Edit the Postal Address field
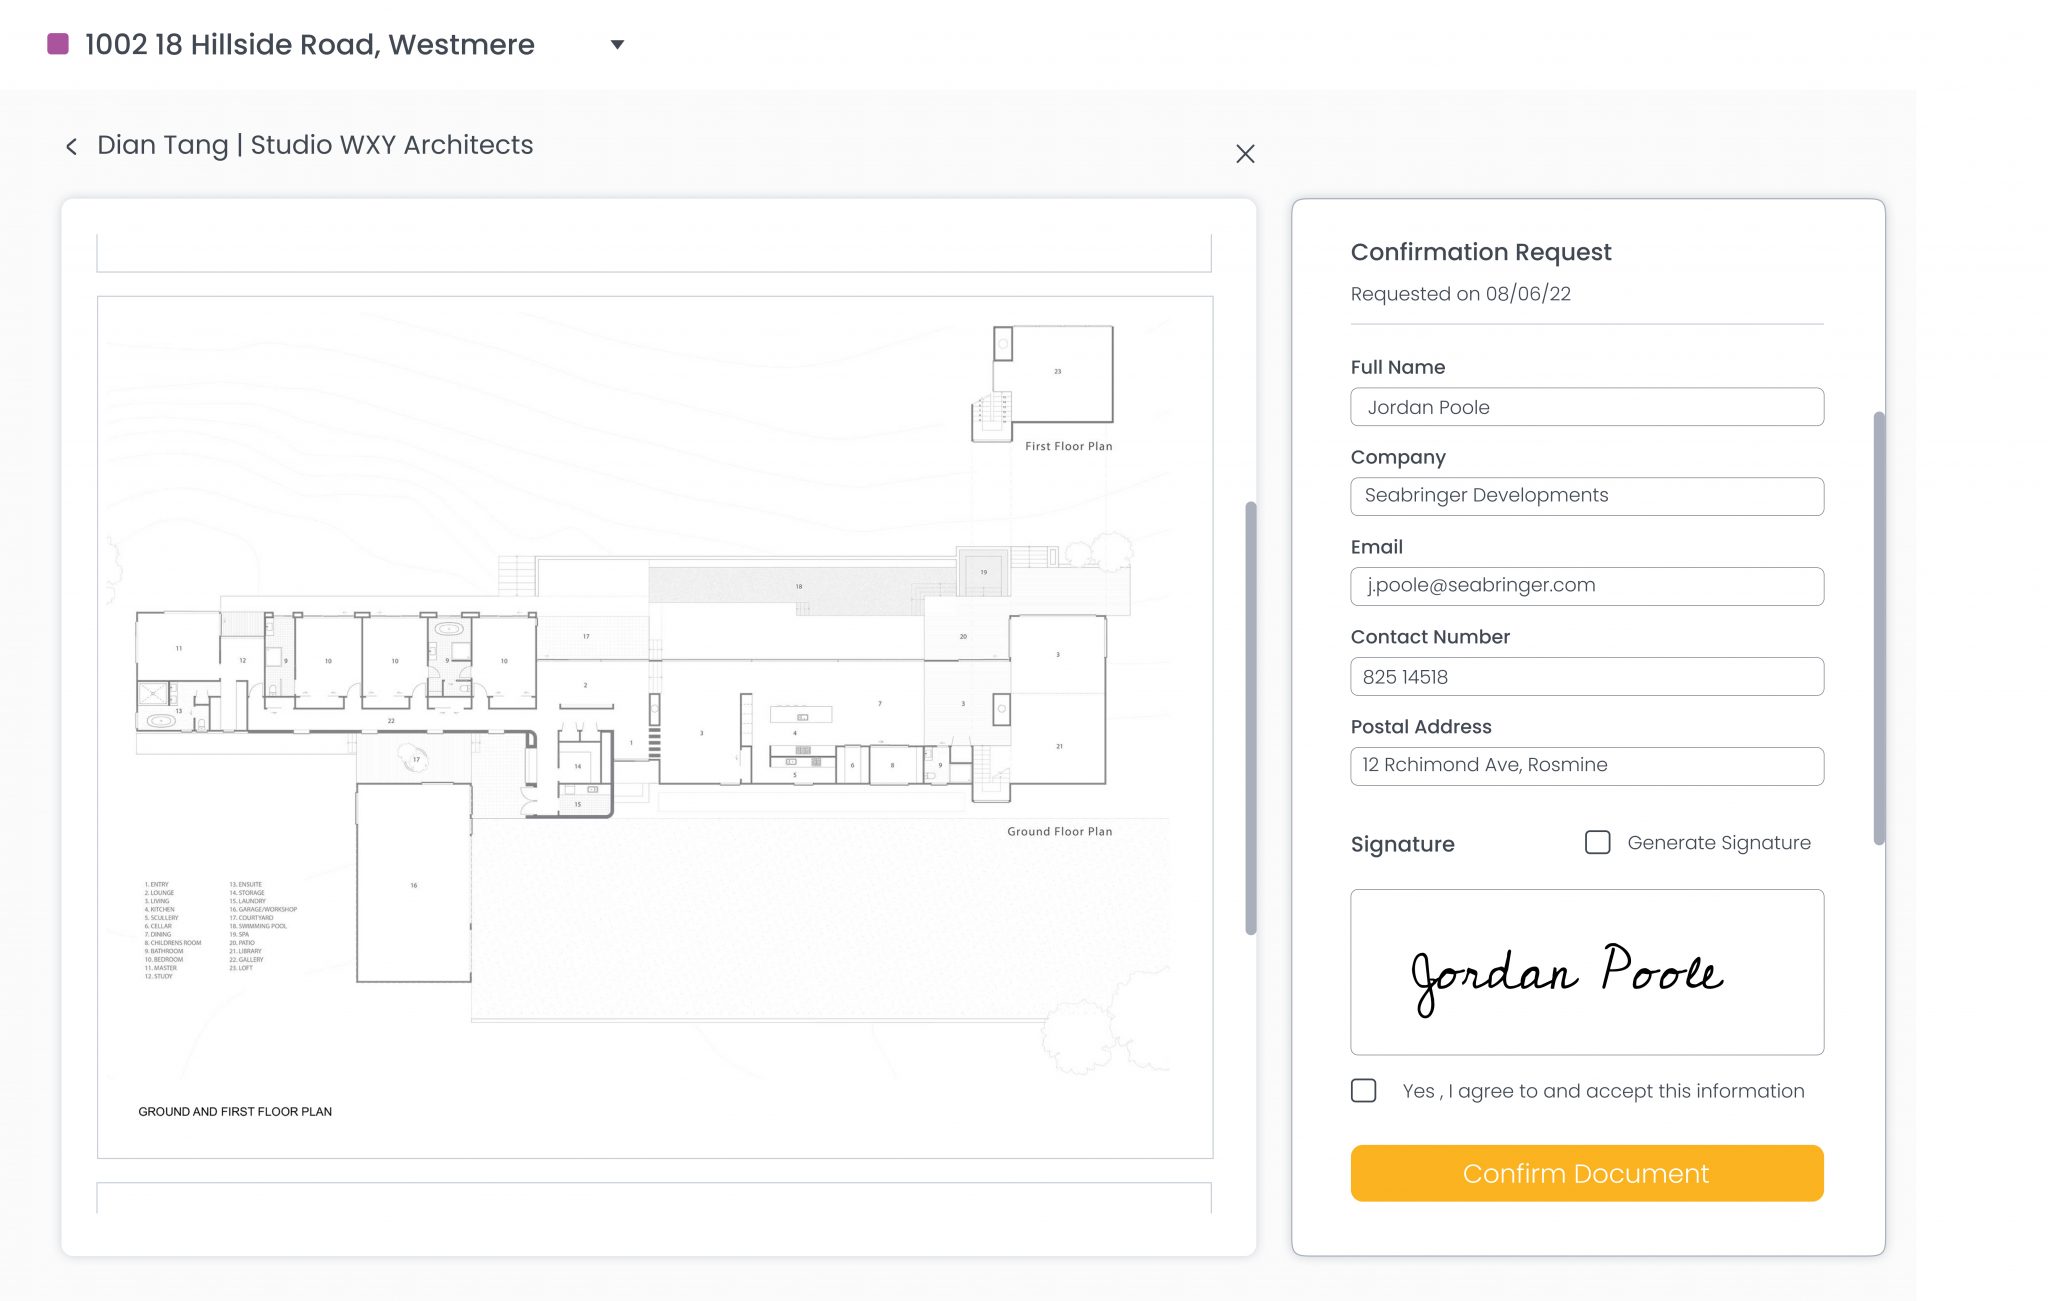The image size is (2048, 1301). [1586, 766]
